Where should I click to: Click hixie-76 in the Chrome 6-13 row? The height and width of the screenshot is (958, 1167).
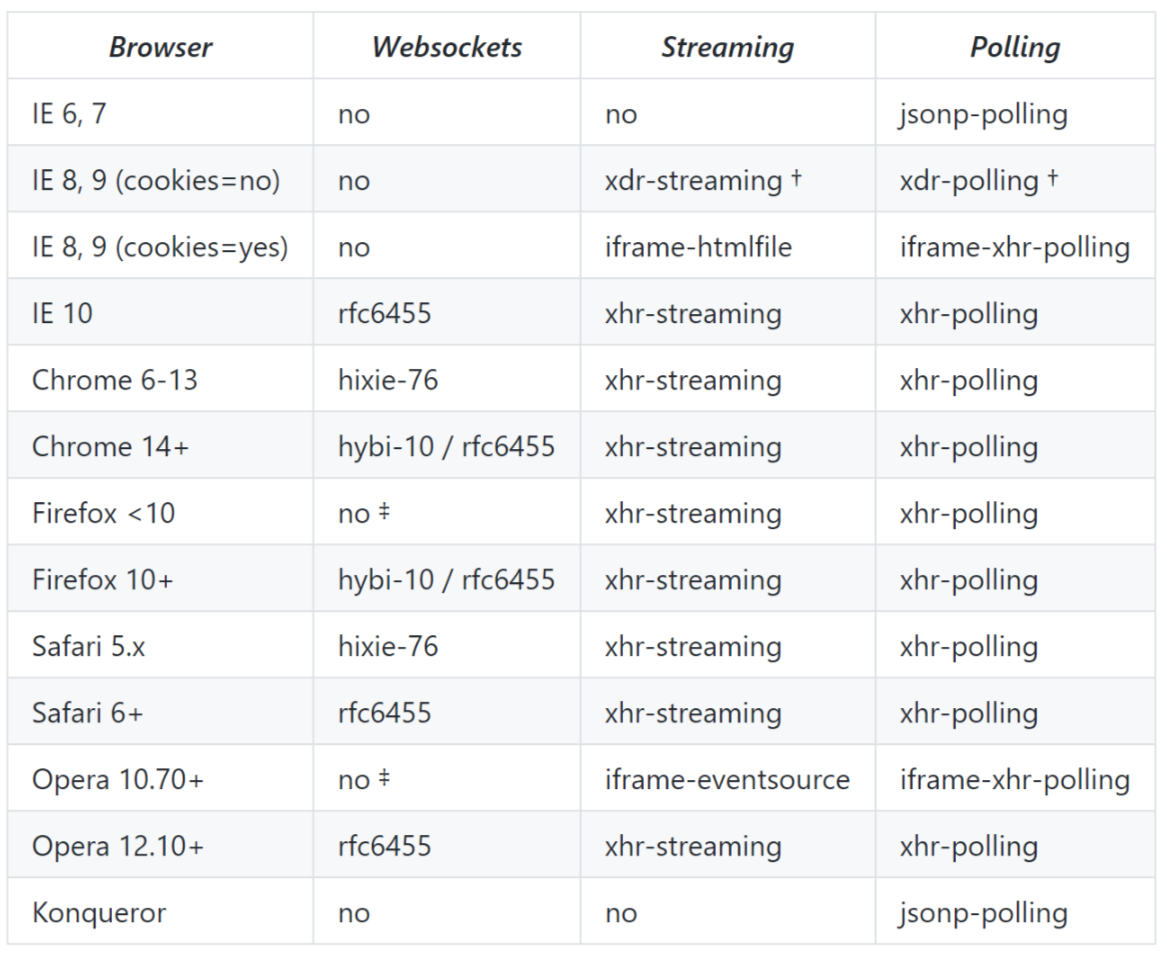388,380
